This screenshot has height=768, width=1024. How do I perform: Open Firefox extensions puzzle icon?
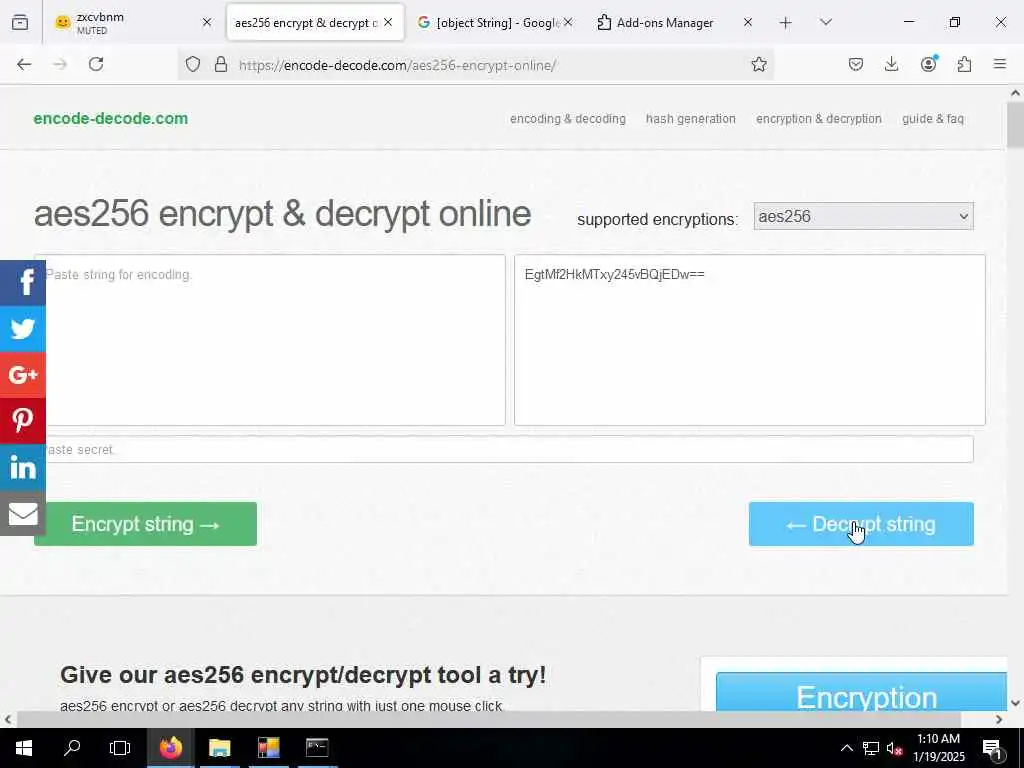(964, 64)
